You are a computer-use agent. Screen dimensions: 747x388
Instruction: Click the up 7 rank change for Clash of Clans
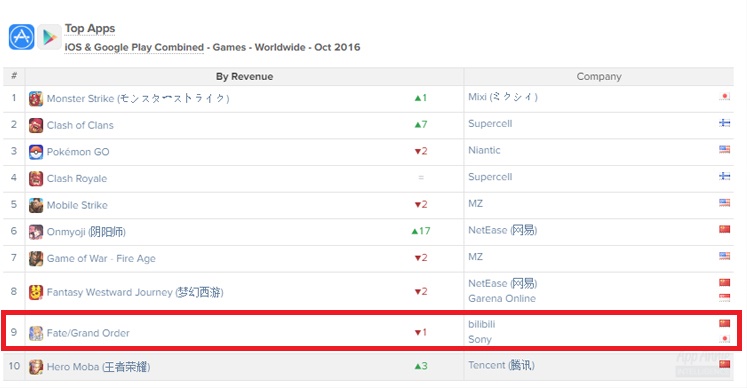(x=421, y=124)
